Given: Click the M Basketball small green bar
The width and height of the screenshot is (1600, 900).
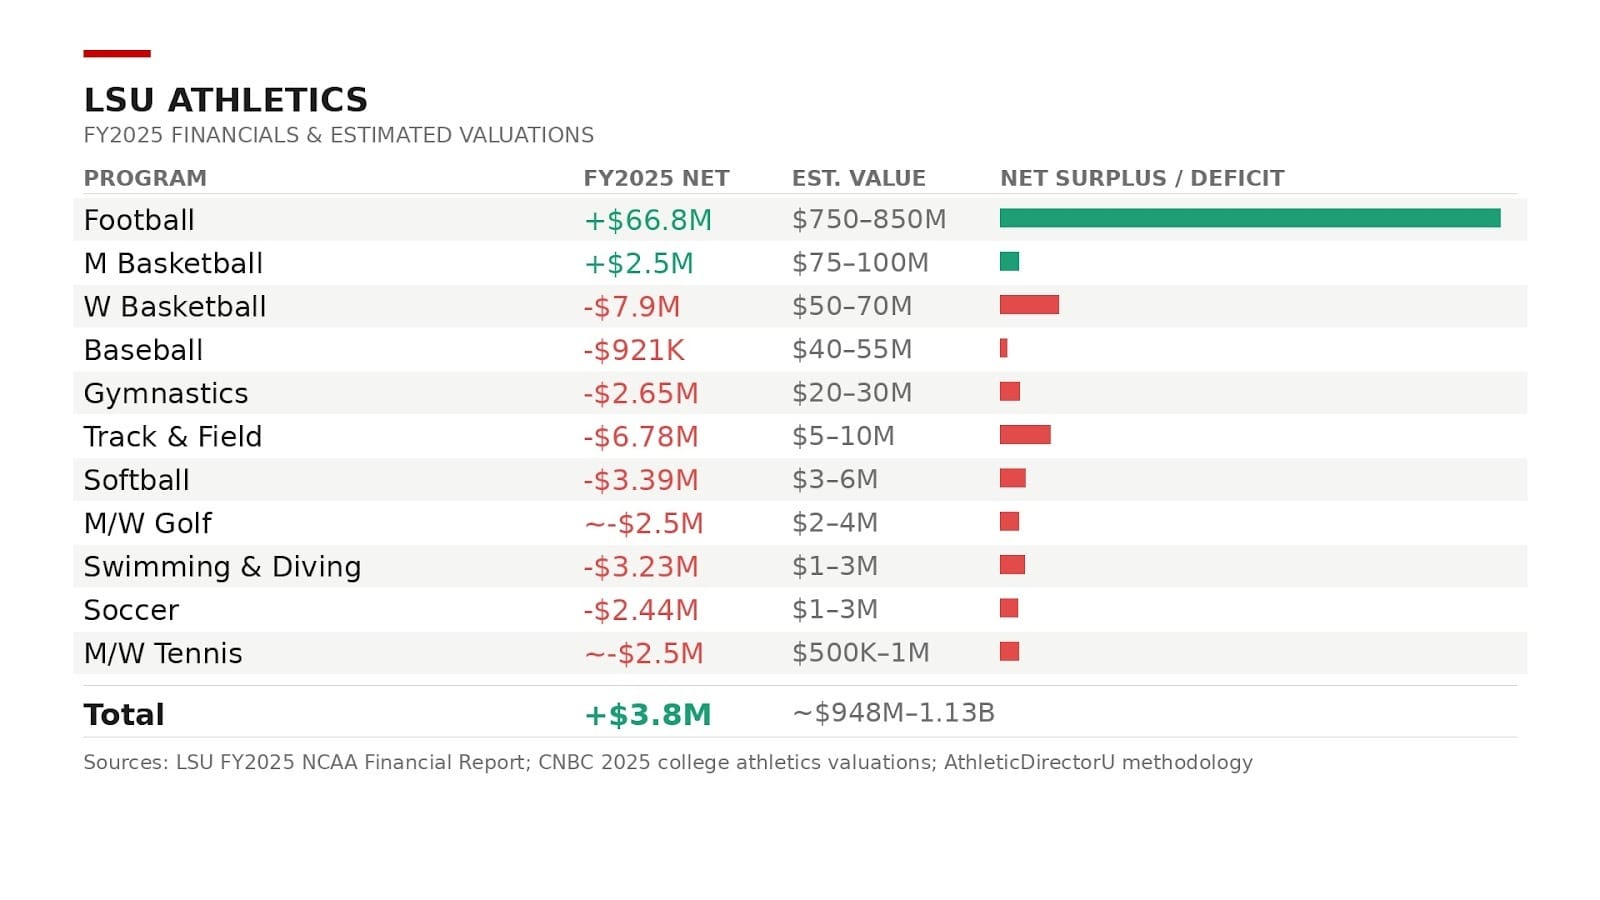Looking at the screenshot, I should tap(1009, 262).
